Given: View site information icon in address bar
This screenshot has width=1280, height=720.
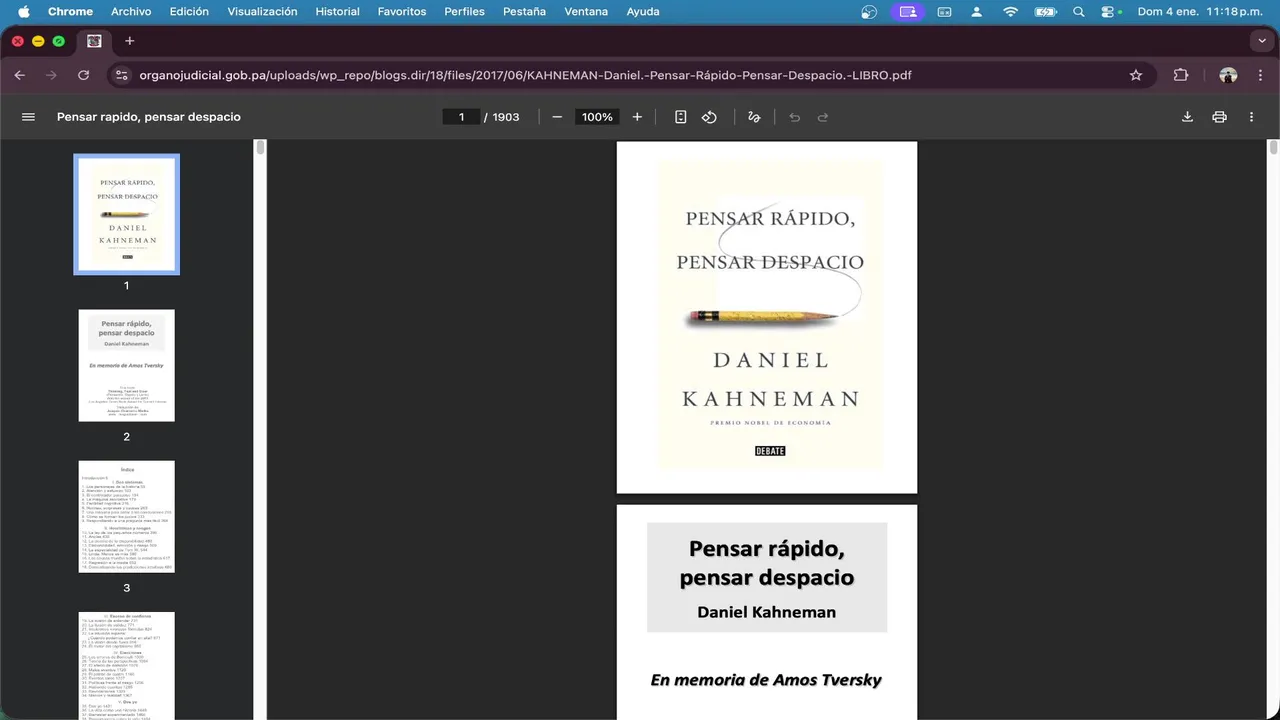Looking at the screenshot, I should (121, 75).
